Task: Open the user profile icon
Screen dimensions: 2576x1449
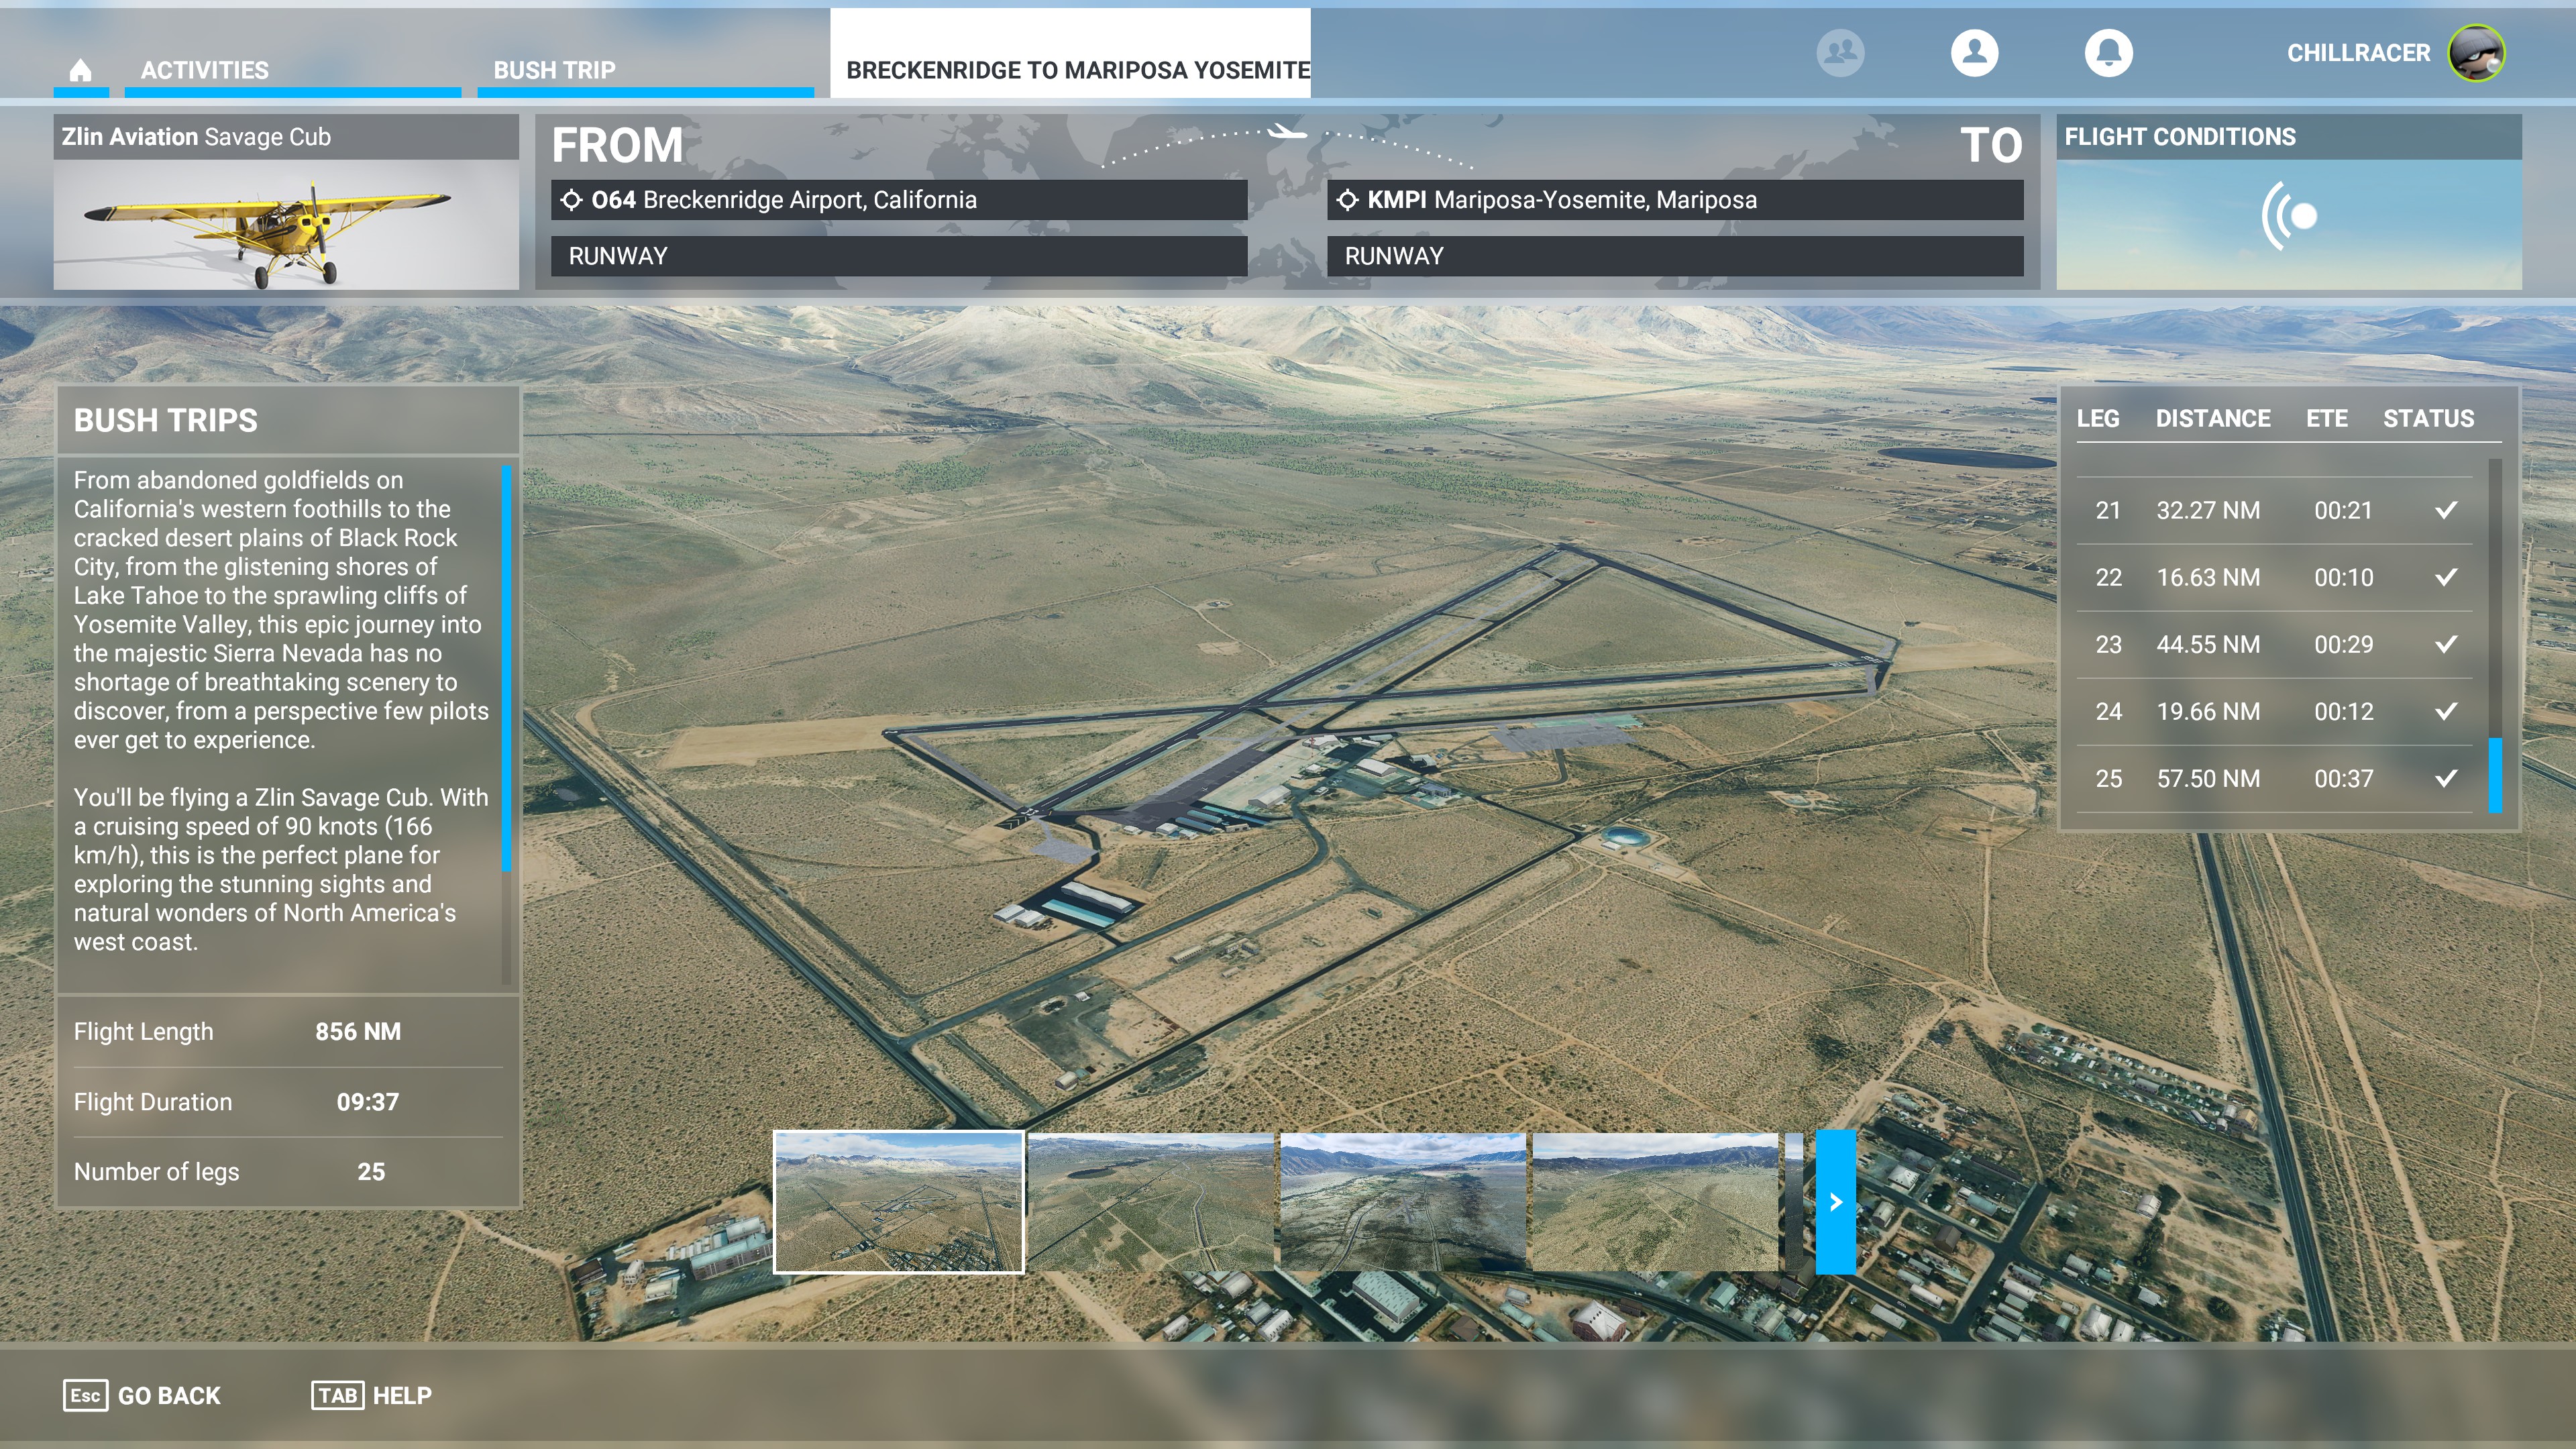Action: (x=1974, y=52)
